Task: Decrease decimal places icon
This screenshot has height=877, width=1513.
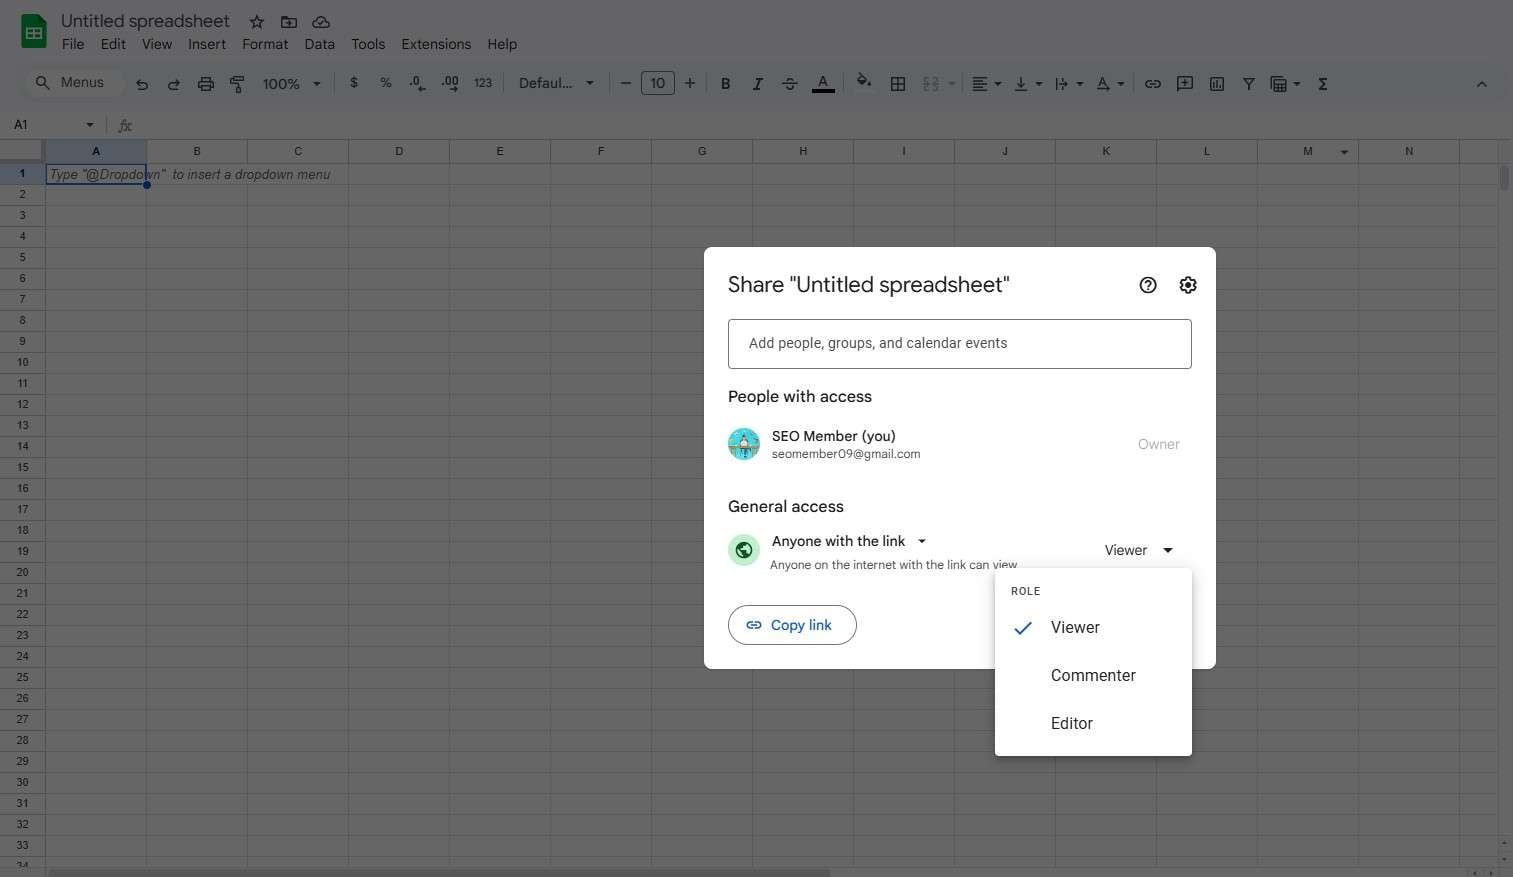Action: pos(418,83)
